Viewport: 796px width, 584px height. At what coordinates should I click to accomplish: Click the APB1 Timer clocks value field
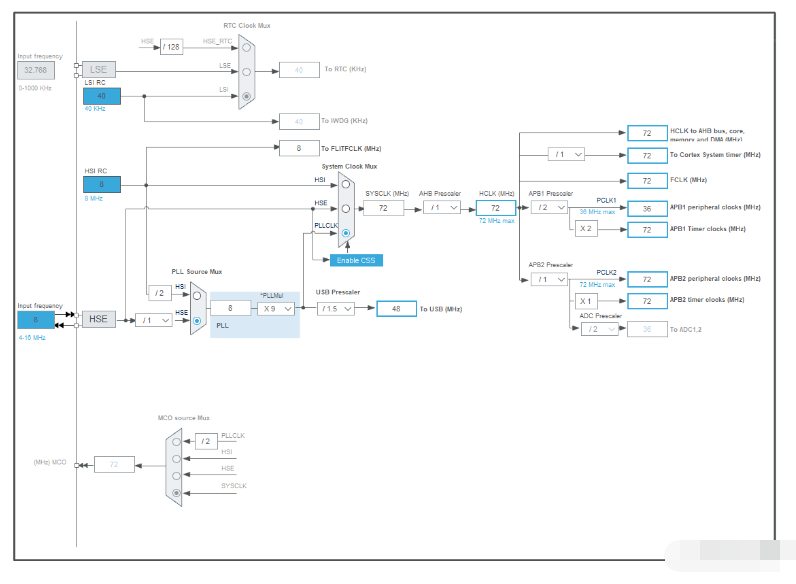click(x=647, y=230)
